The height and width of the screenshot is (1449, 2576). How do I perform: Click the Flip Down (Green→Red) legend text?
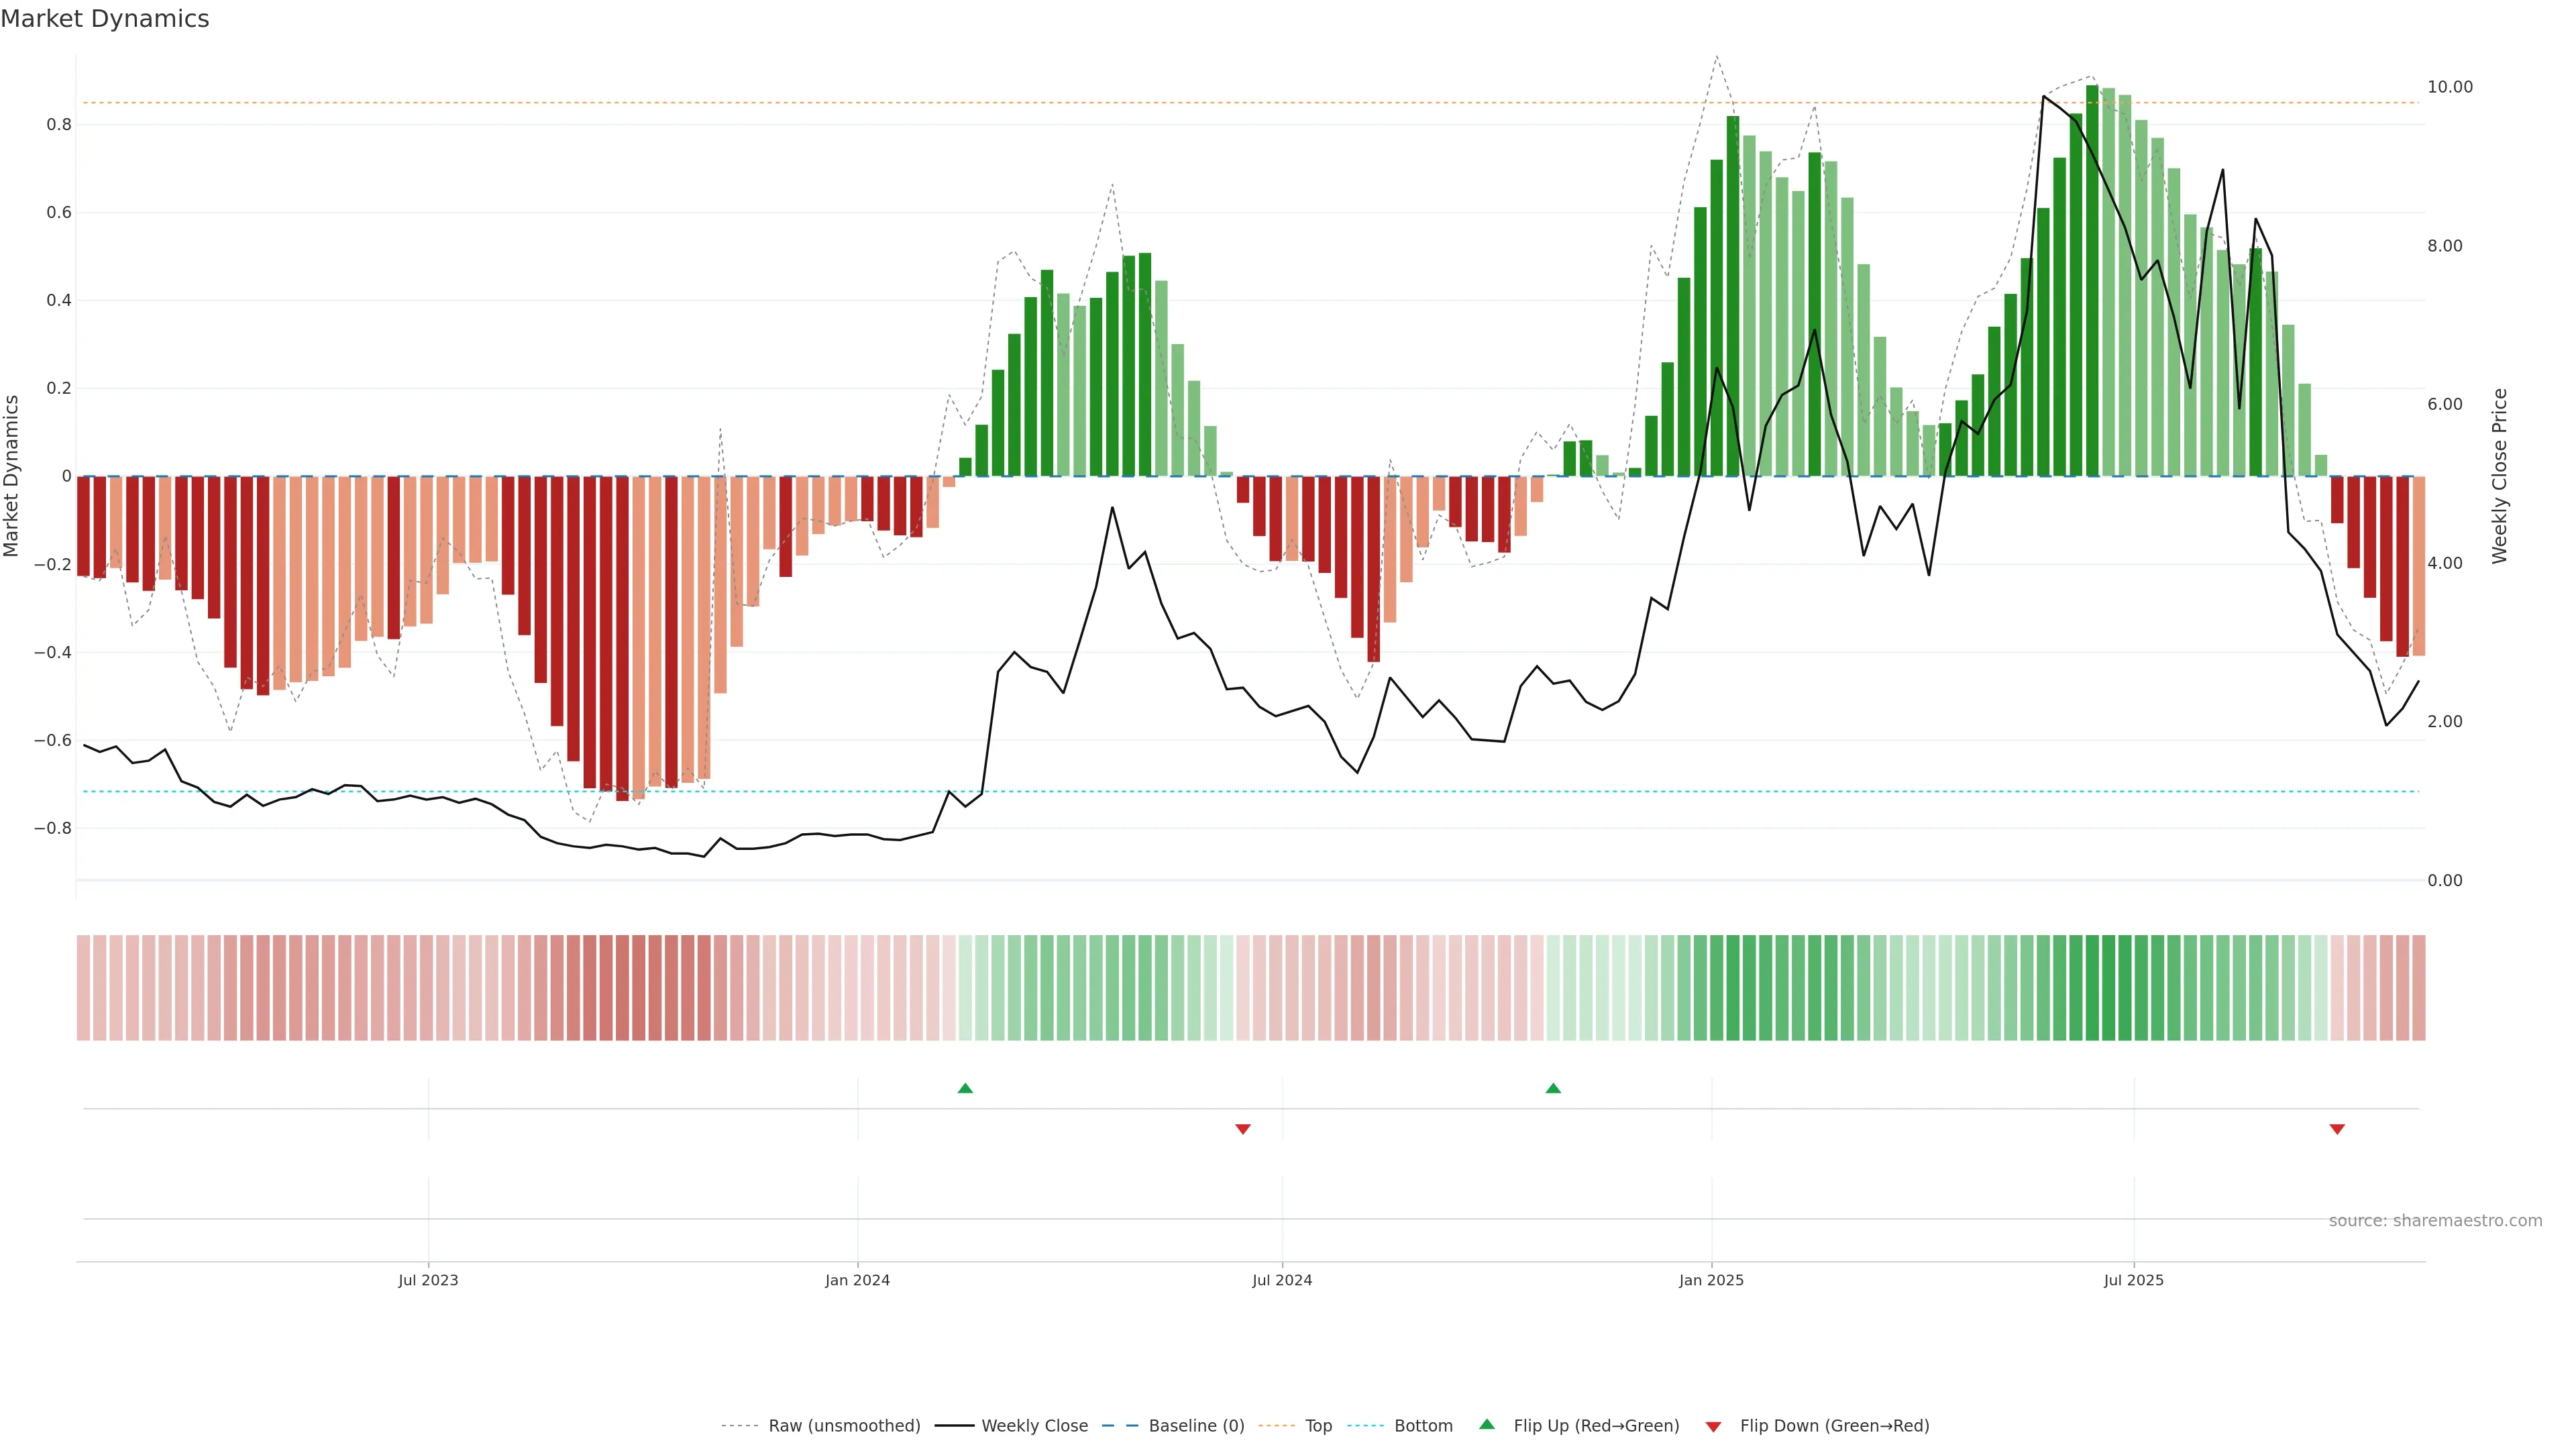pos(1834,1426)
